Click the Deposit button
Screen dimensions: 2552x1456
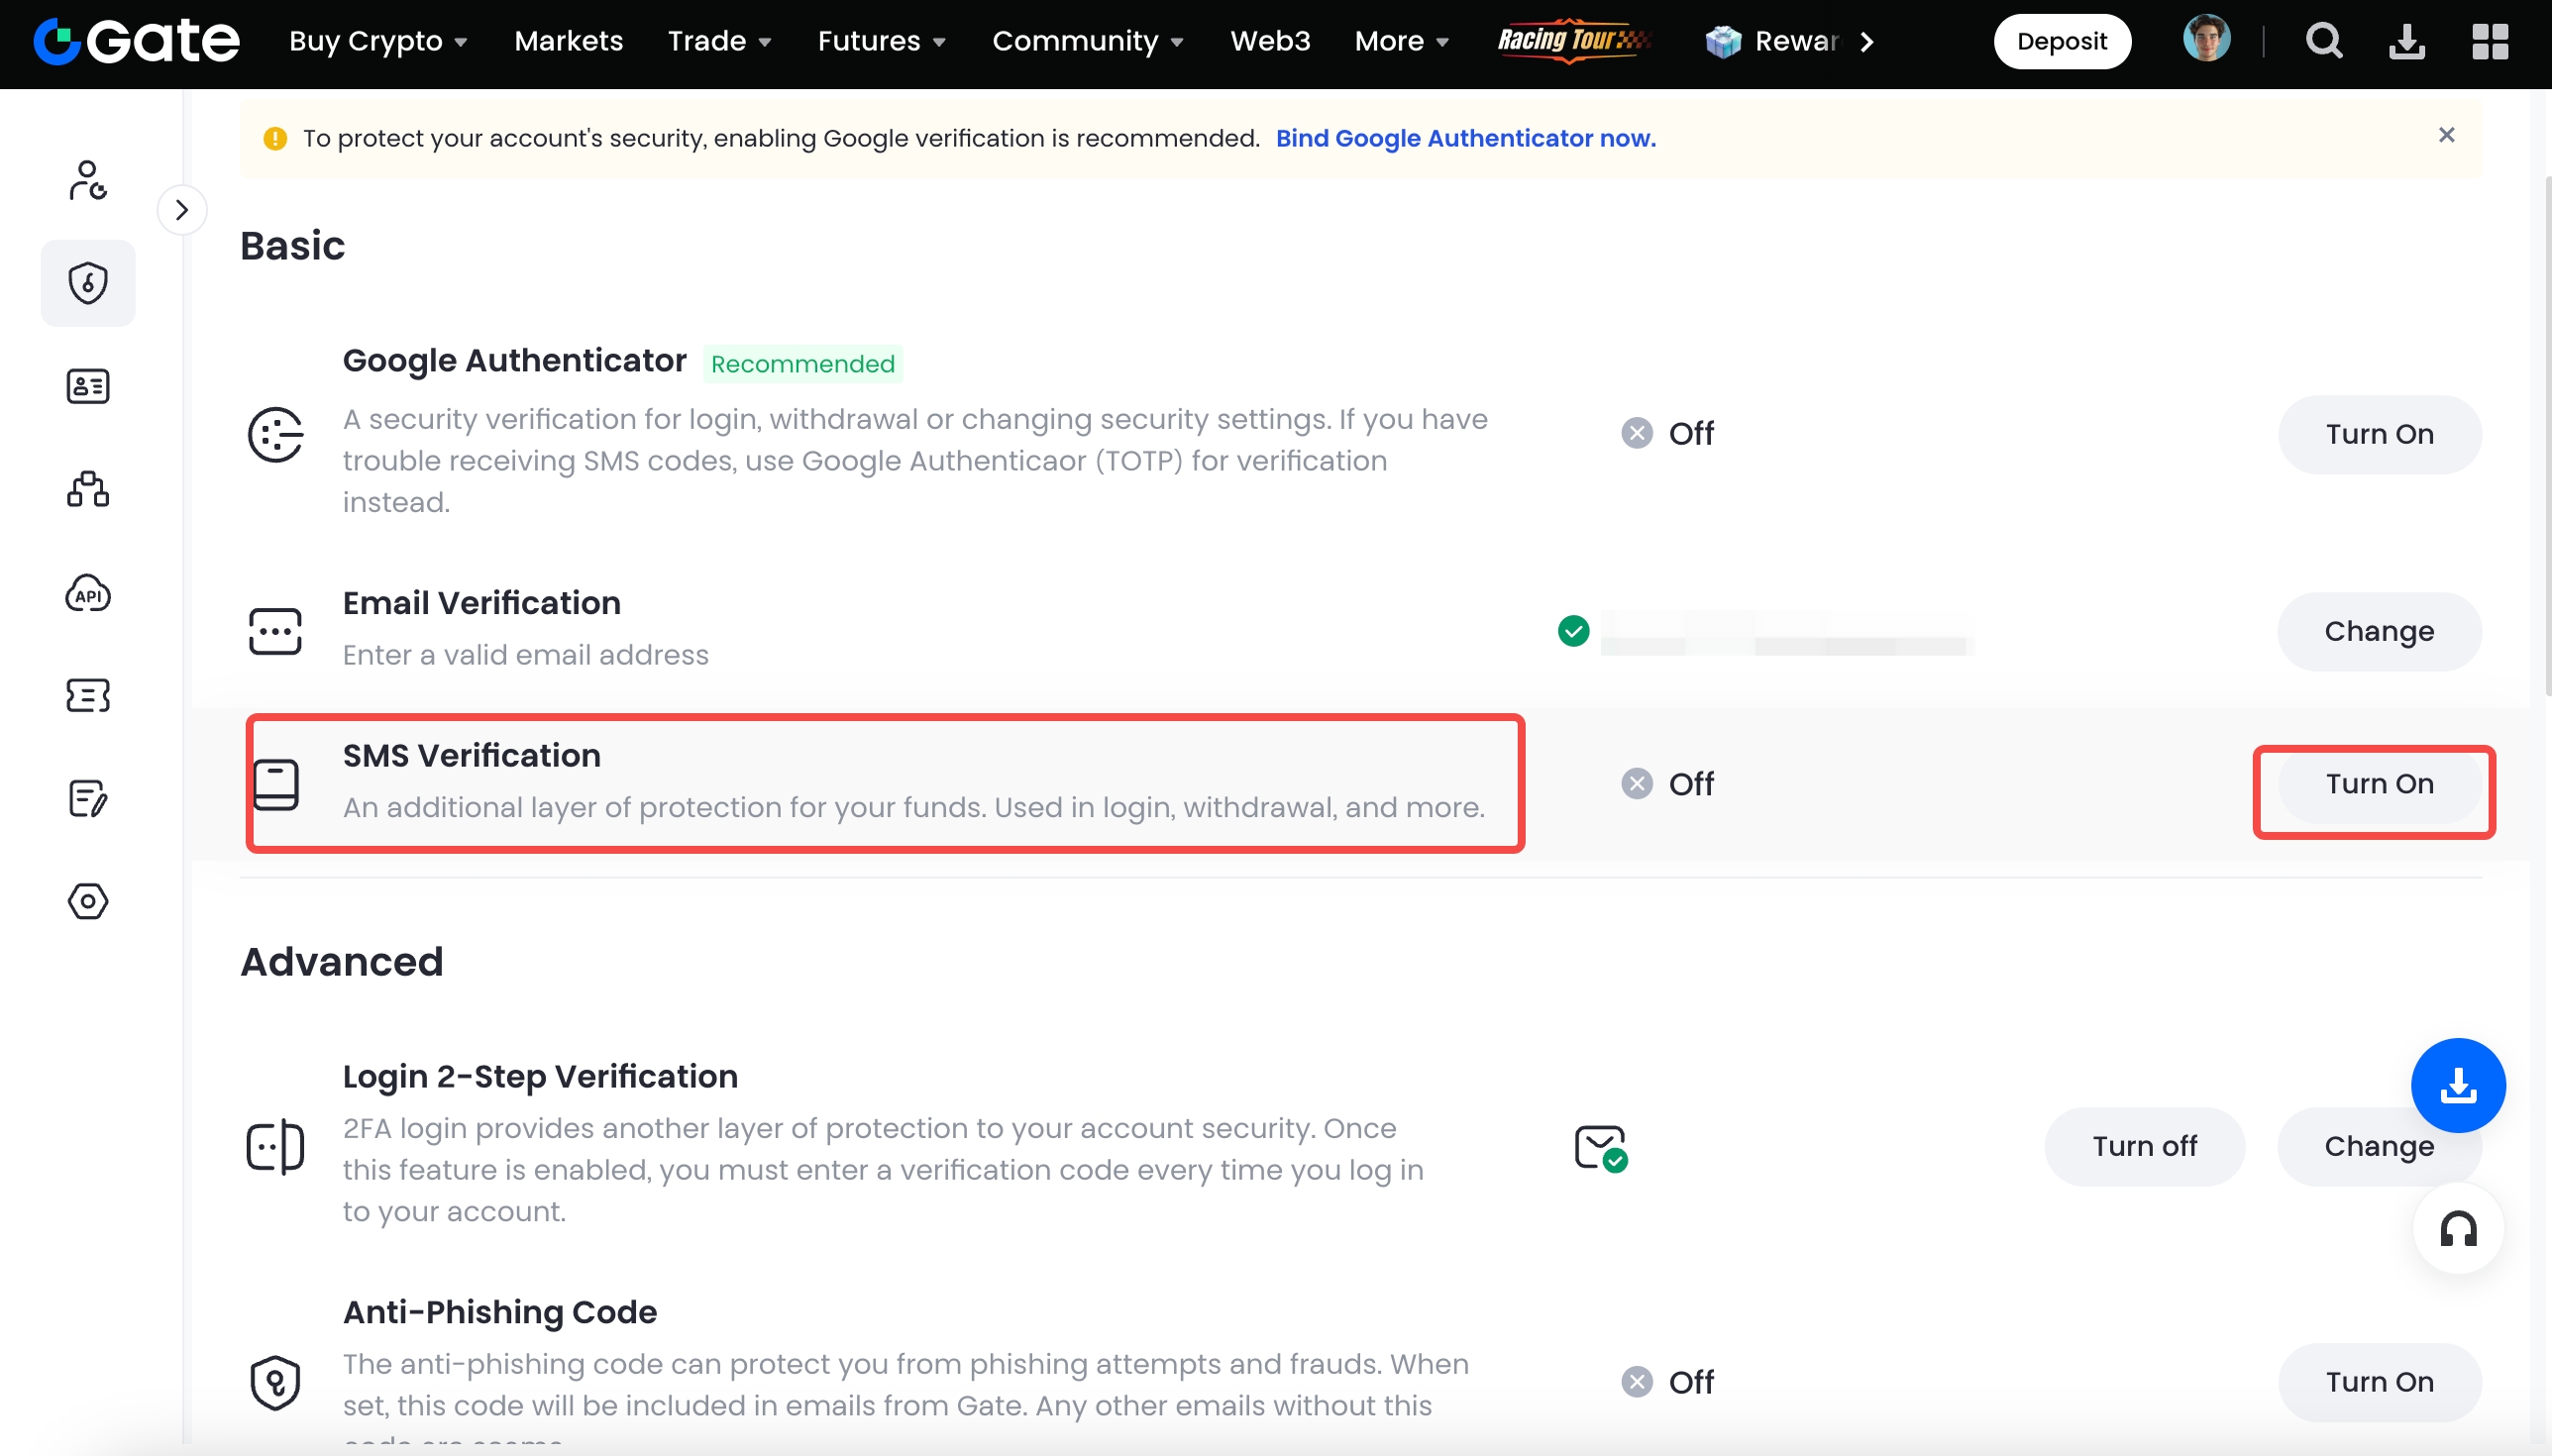pyautogui.click(x=2061, y=41)
